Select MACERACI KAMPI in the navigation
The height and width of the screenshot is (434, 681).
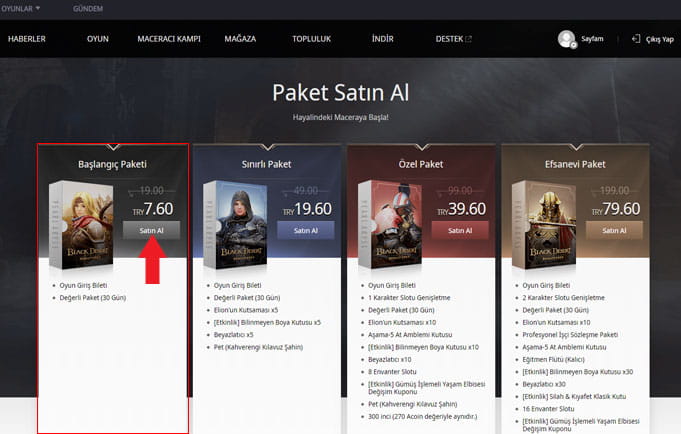[x=169, y=39]
